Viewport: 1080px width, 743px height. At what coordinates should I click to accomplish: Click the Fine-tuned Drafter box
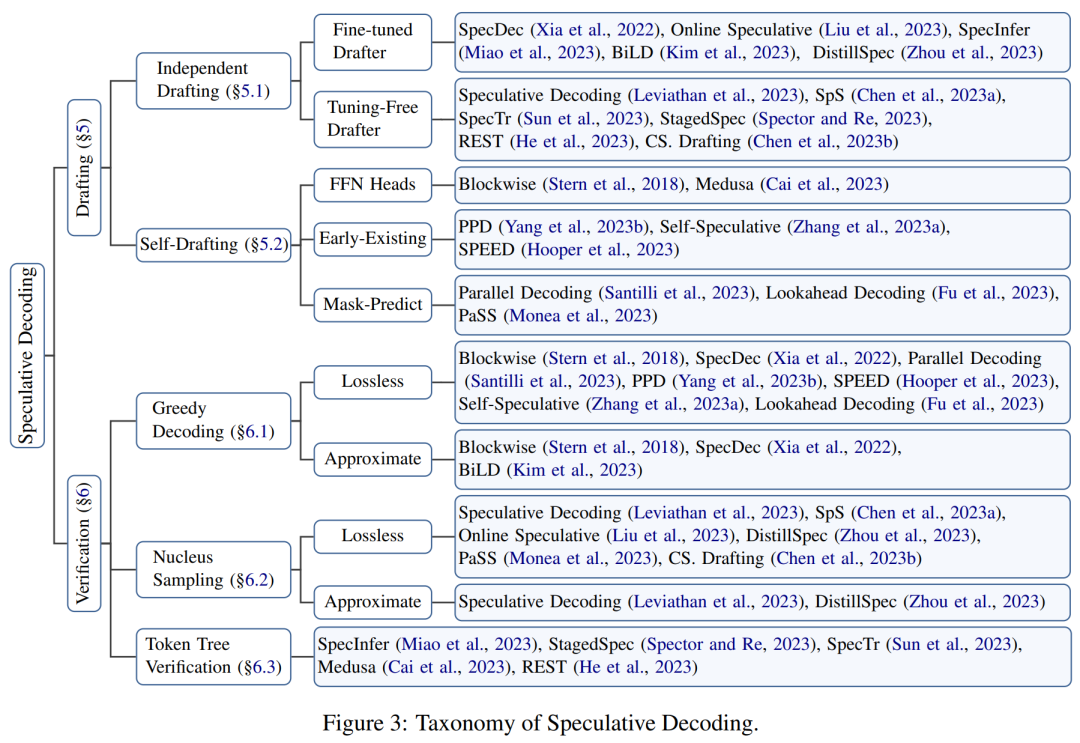[x=373, y=42]
